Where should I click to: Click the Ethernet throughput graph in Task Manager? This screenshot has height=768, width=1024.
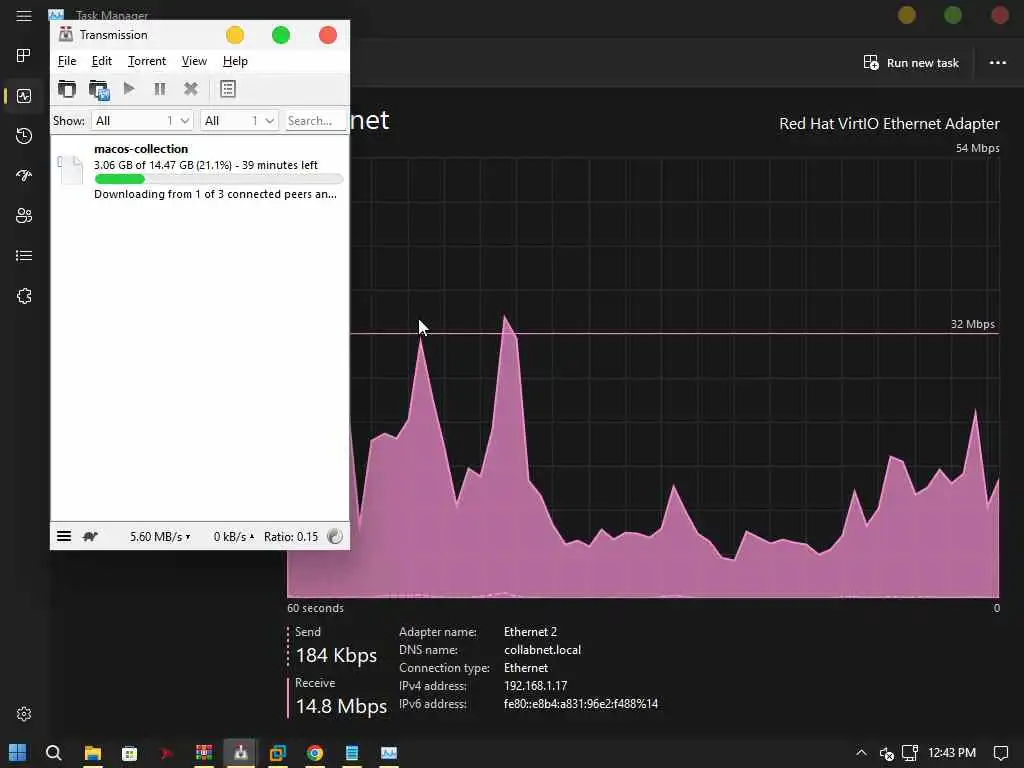(x=643, y=377)
